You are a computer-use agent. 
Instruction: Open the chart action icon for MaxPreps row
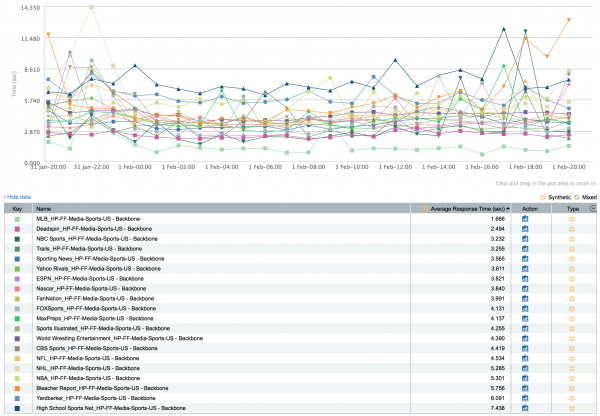(x=525, y=318)
